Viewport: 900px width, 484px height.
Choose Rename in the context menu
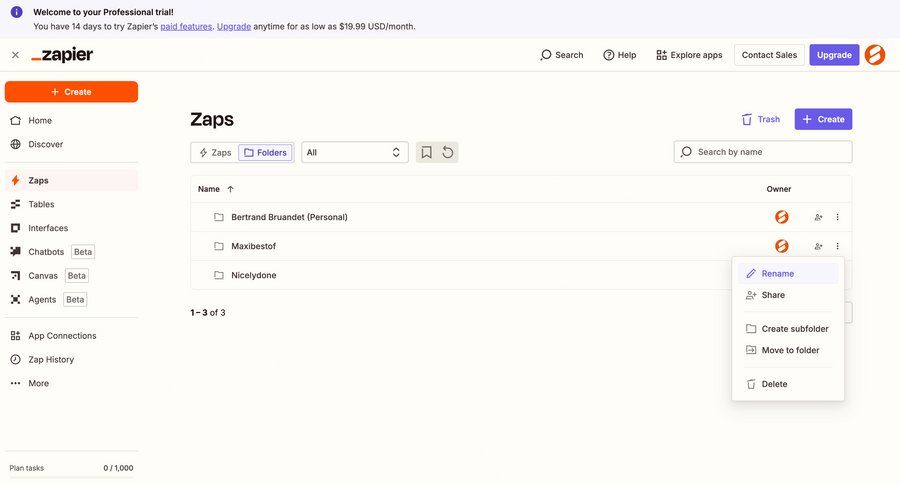tap(788, 274)
